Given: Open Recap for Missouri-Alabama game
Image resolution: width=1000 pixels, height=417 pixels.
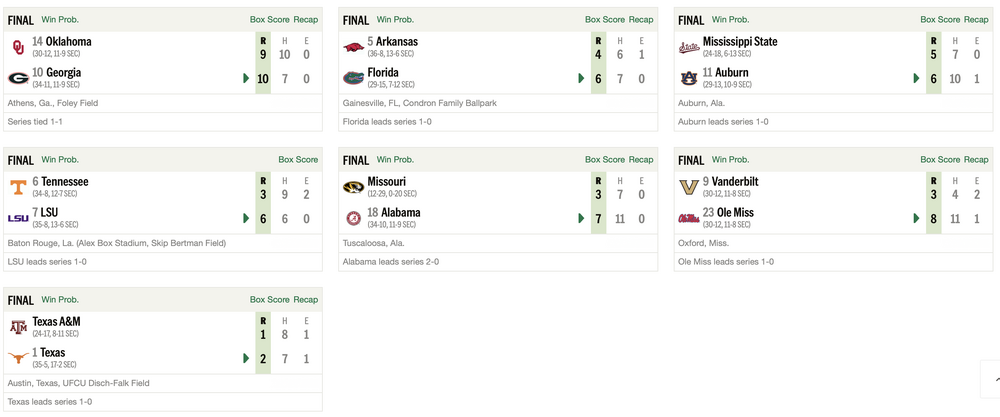Looking at the screenshot, I should (x=641, y=159).
